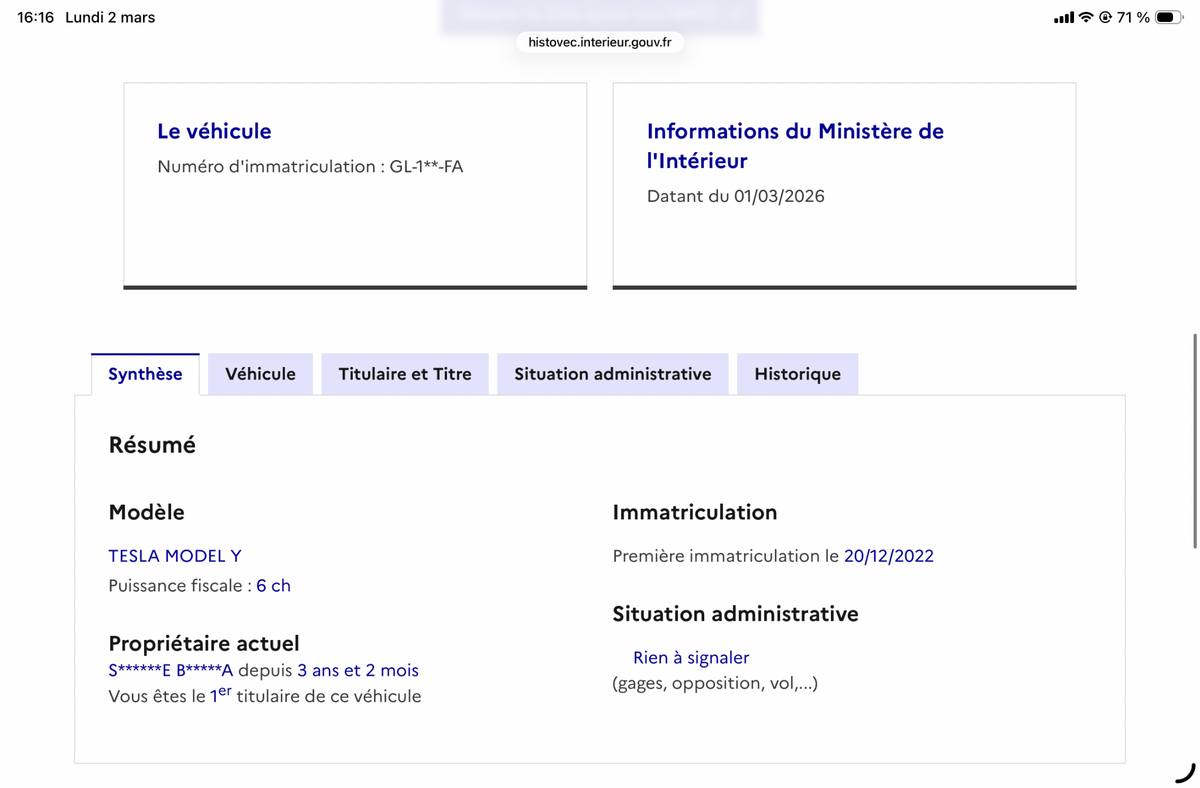Click the Propriétaire actuel heading
The width and height of the screenshot is (1200, 788).
[x=204, y=643]
